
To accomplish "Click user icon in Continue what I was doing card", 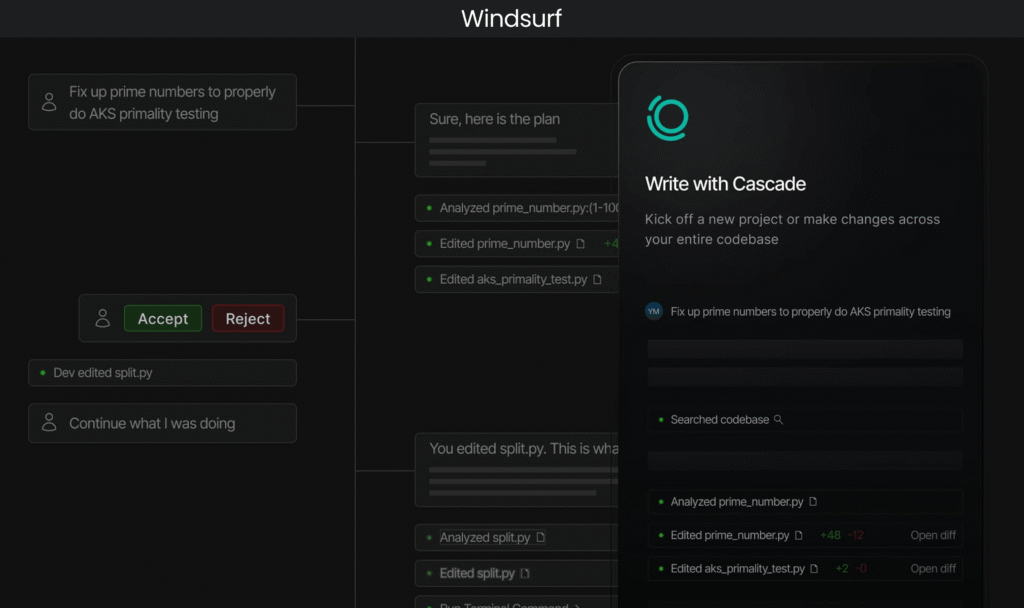I will 49,422.
